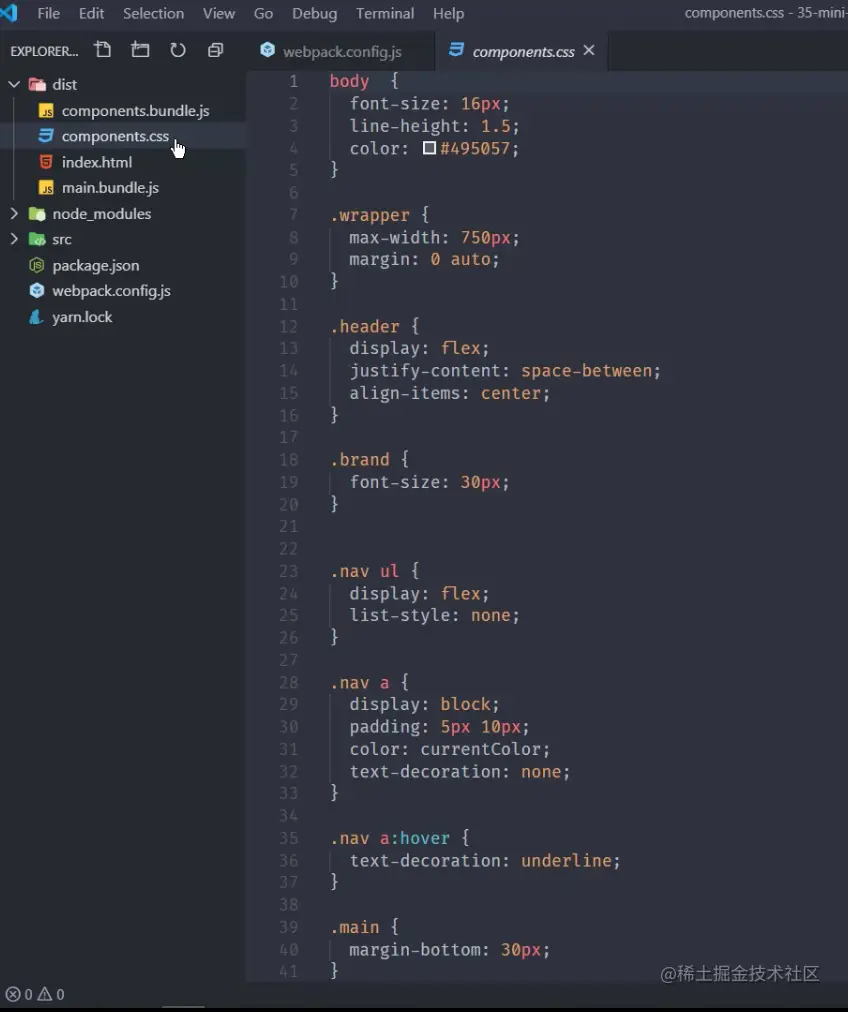Click the 'max-width' property text
This screenshot has height=1012, width=848.
point(394,238)
